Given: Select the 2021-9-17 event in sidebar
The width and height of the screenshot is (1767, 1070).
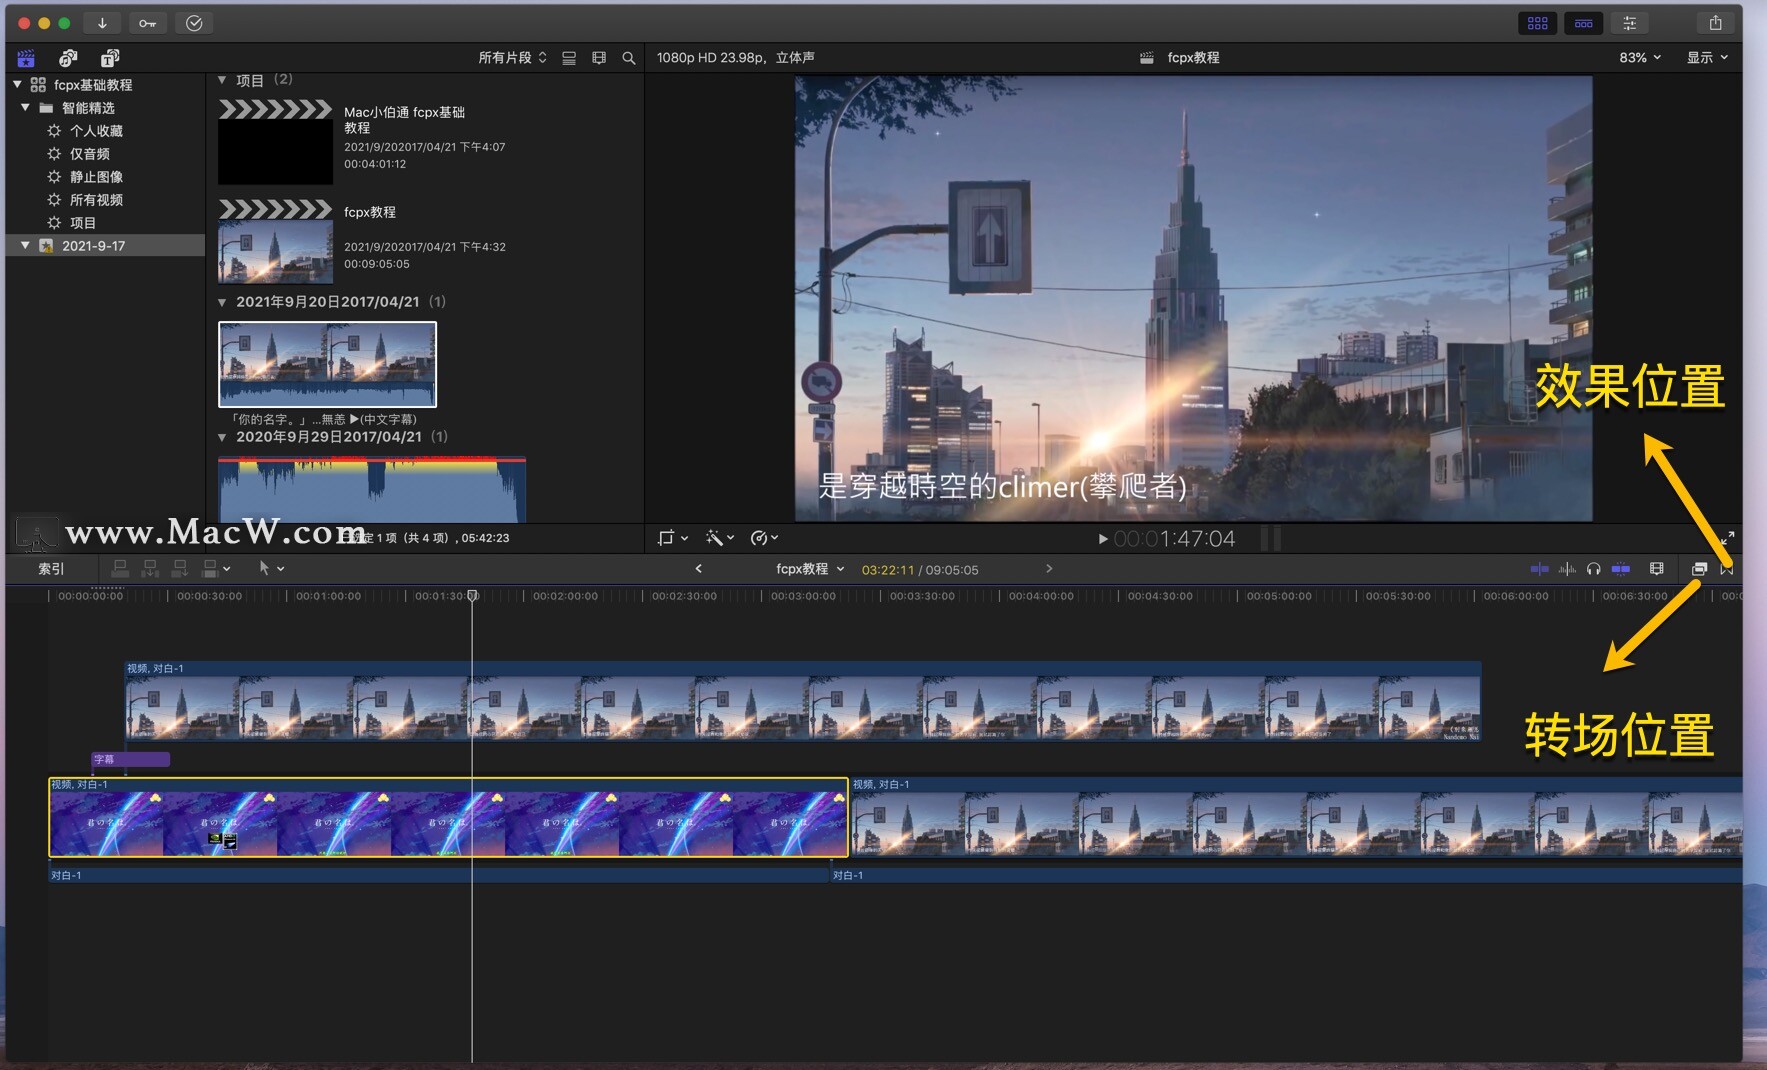Looking at the screenshot, I should (x=93, y=246).
